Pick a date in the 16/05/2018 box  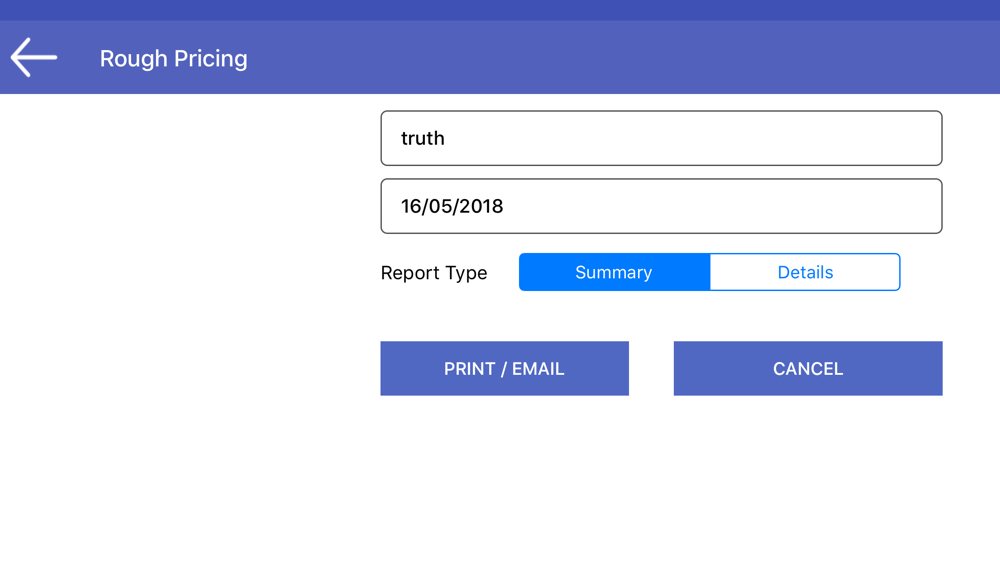(661, 206)
